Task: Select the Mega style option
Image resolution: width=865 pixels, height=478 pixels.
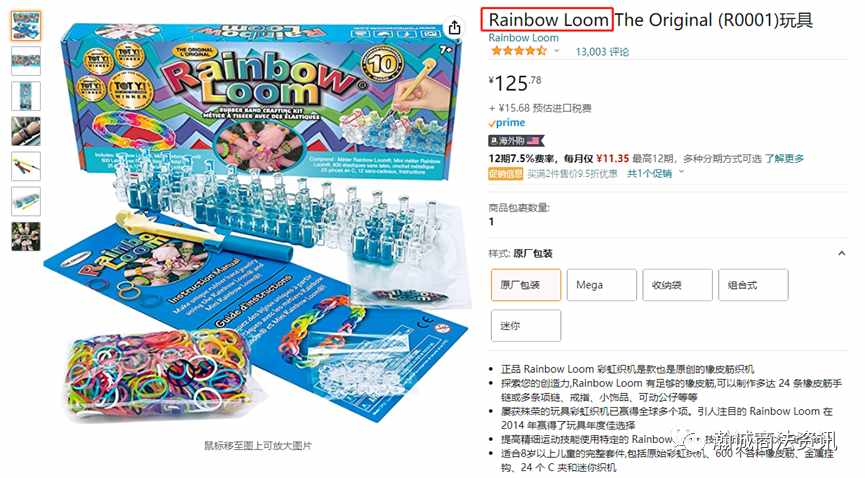Action: (x=601, y=285)
